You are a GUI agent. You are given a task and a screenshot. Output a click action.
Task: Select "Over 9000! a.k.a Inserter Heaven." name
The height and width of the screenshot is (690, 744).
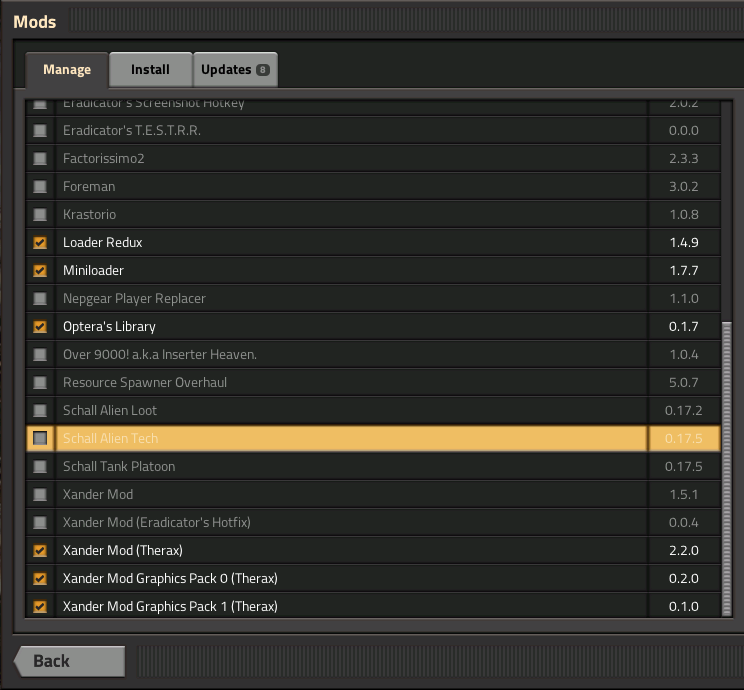[160, 354]
